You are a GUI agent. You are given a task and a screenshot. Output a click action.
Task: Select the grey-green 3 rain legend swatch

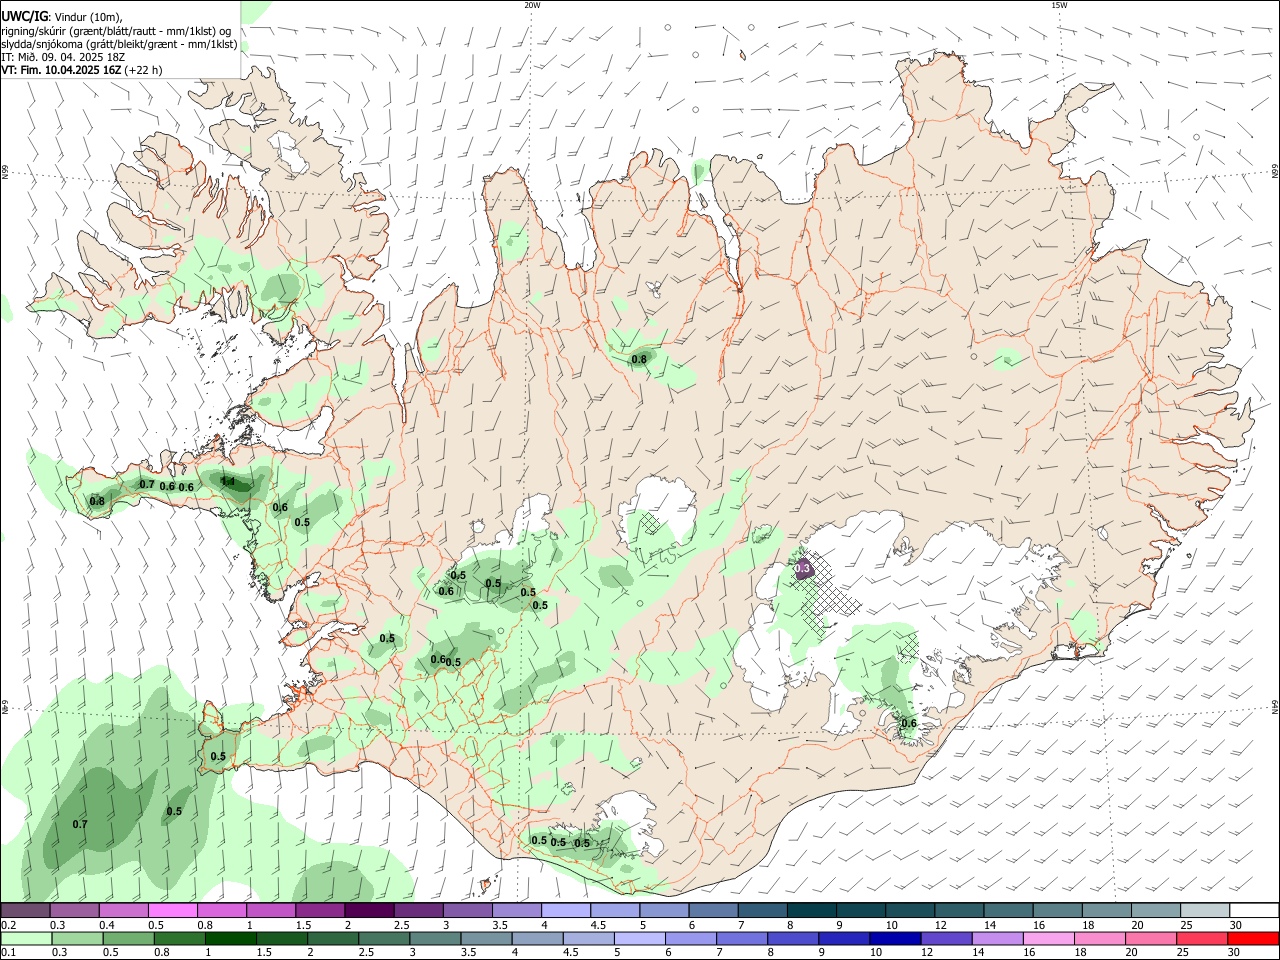click(x=435, y=938)
